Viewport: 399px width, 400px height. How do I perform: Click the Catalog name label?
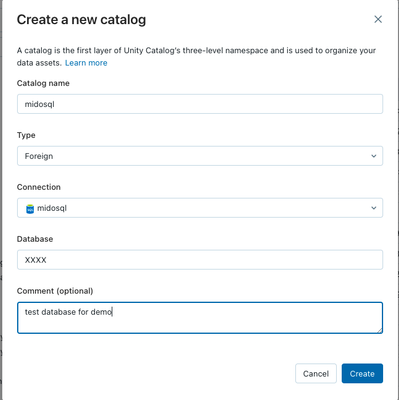pos(43,83)
